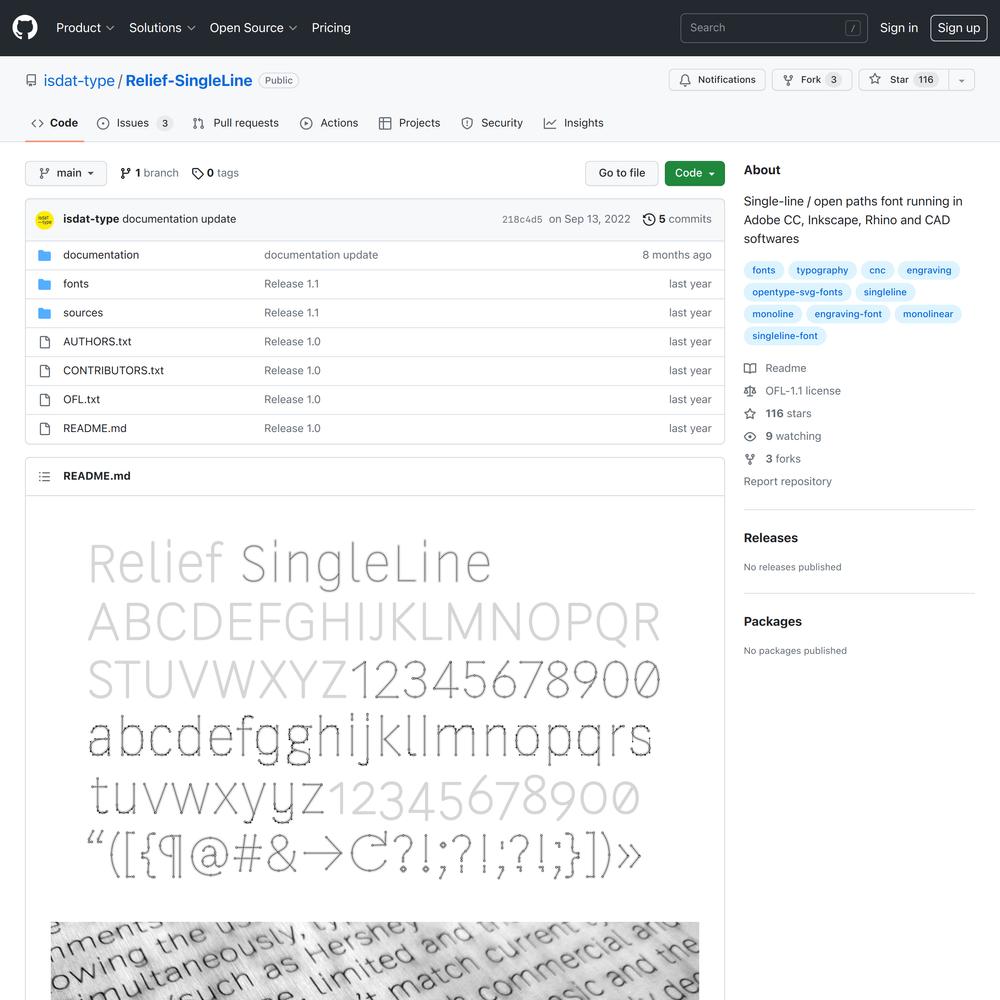Open the star lists dropdown arrow

coord(961,80)
